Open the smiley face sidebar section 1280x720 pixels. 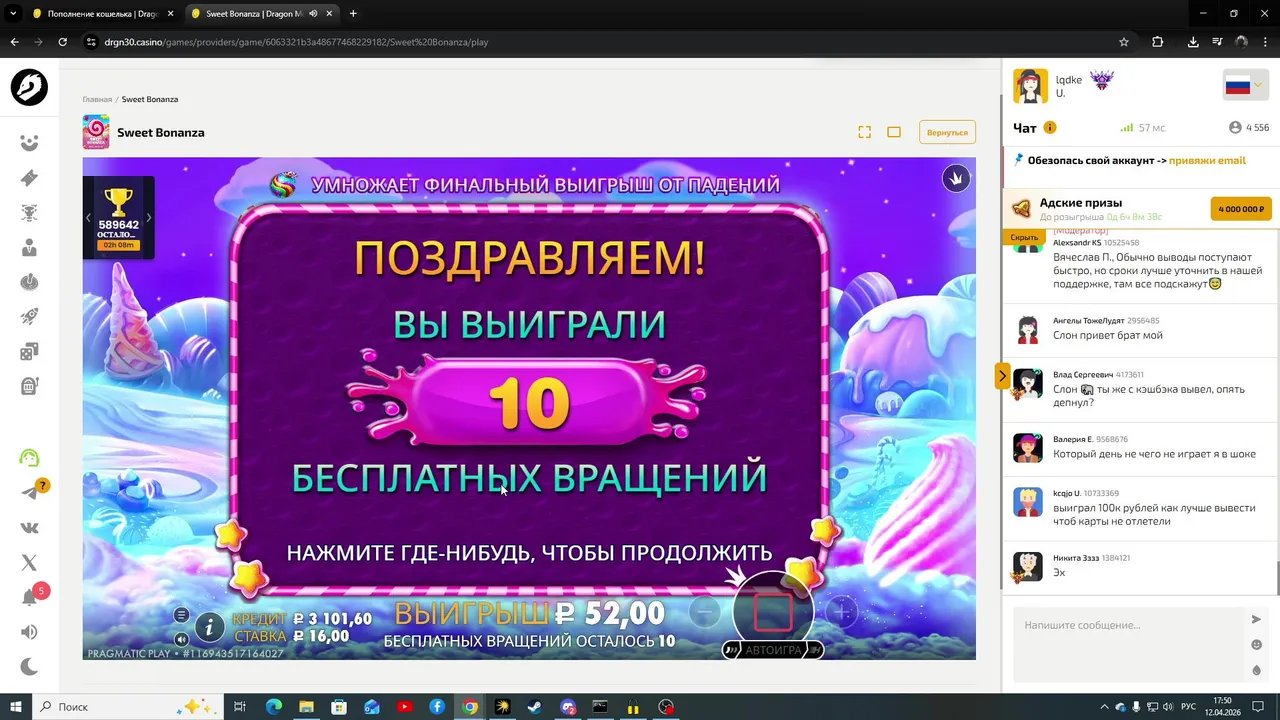tap(29, 143)
